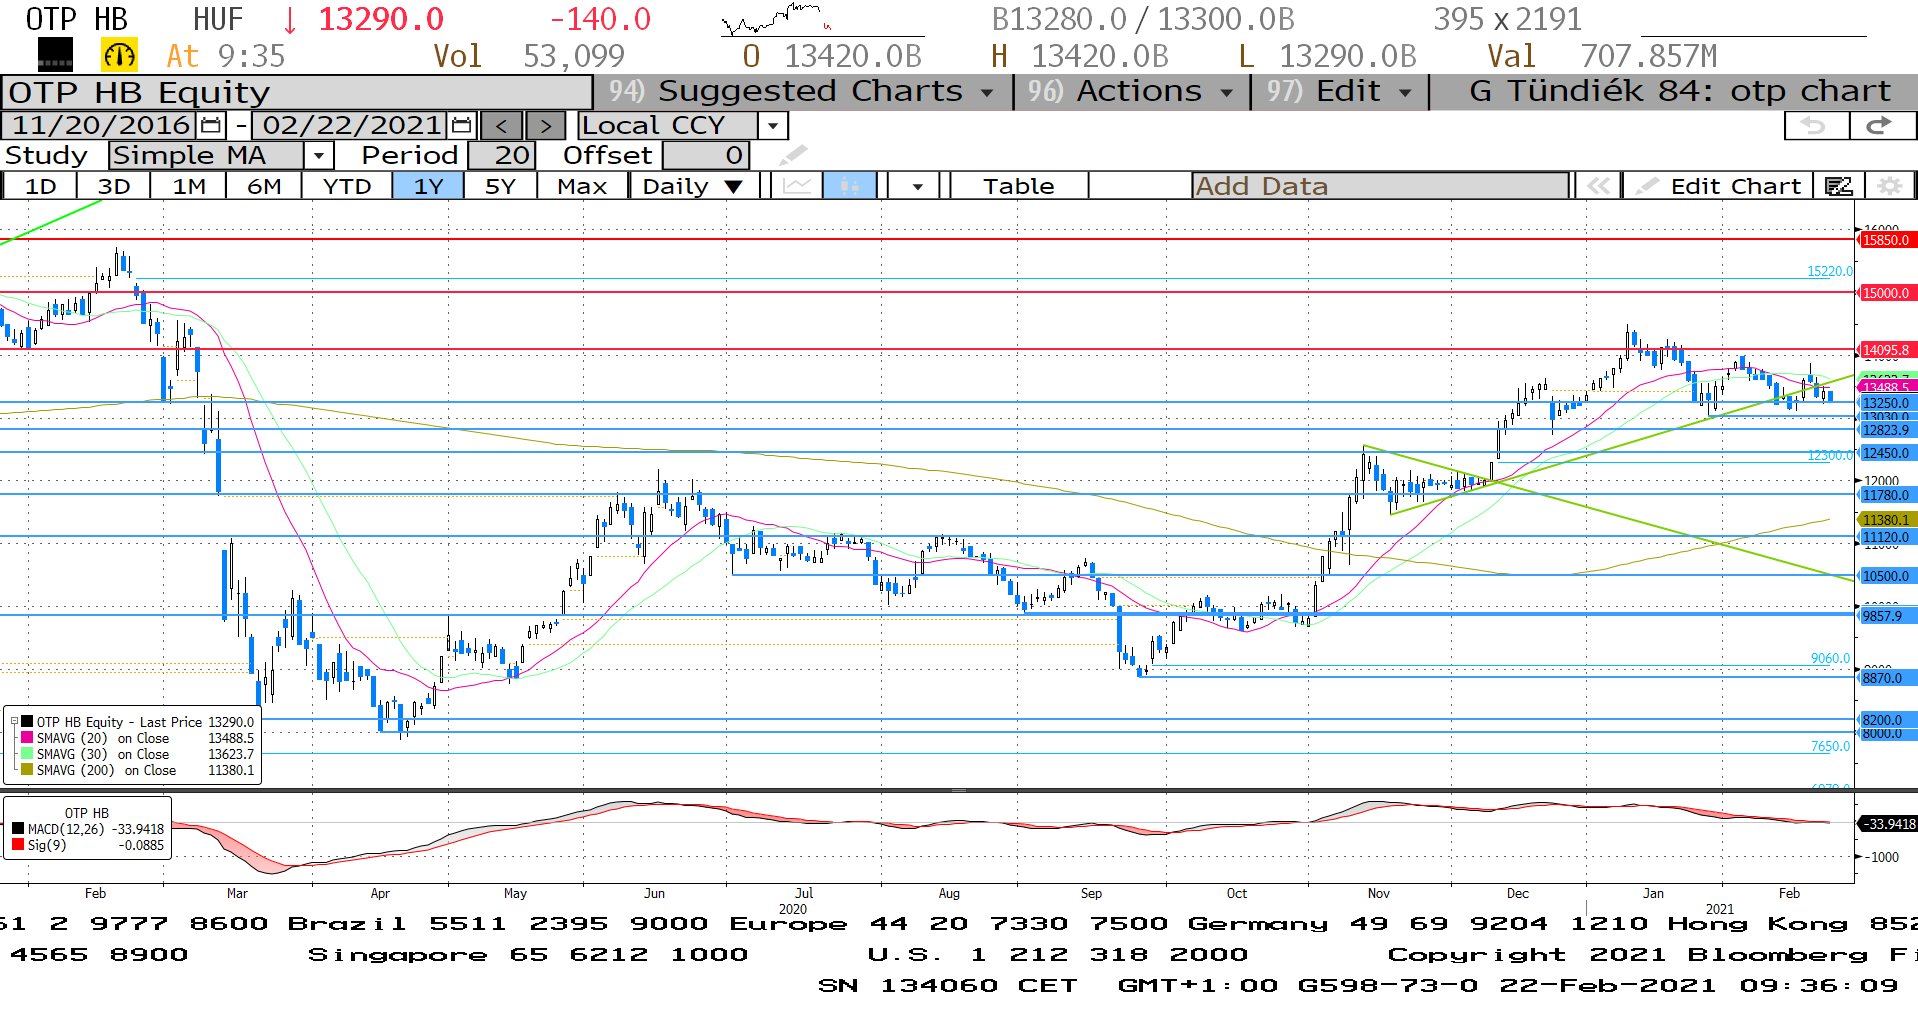Open the chart type dropdown arrow
The height and width of the screenshot is (1025, 1918).
click(917, 186)
